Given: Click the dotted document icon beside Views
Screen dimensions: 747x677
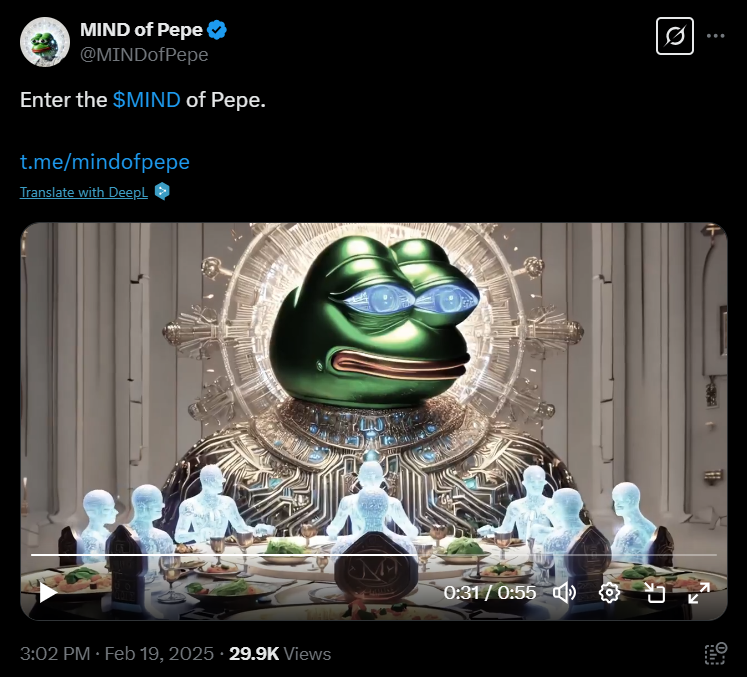Looking at the screenshot, I should [x=716, y=654].
